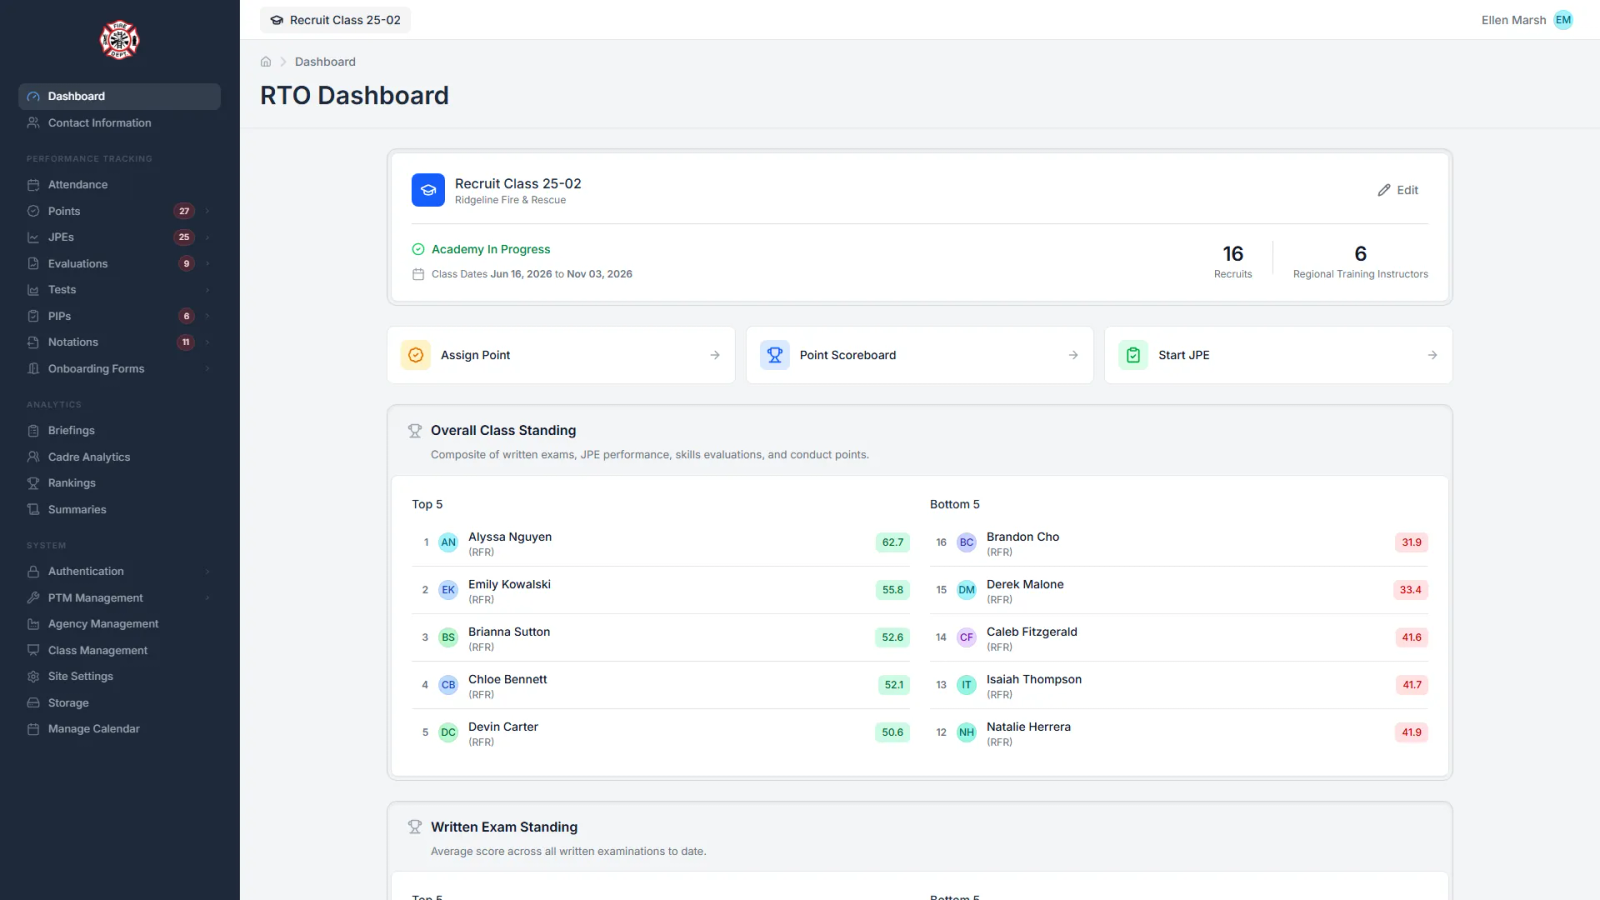Select Natalie Herrera row
Screen dimensions: 1600x900
click(x=1179, y=733)
